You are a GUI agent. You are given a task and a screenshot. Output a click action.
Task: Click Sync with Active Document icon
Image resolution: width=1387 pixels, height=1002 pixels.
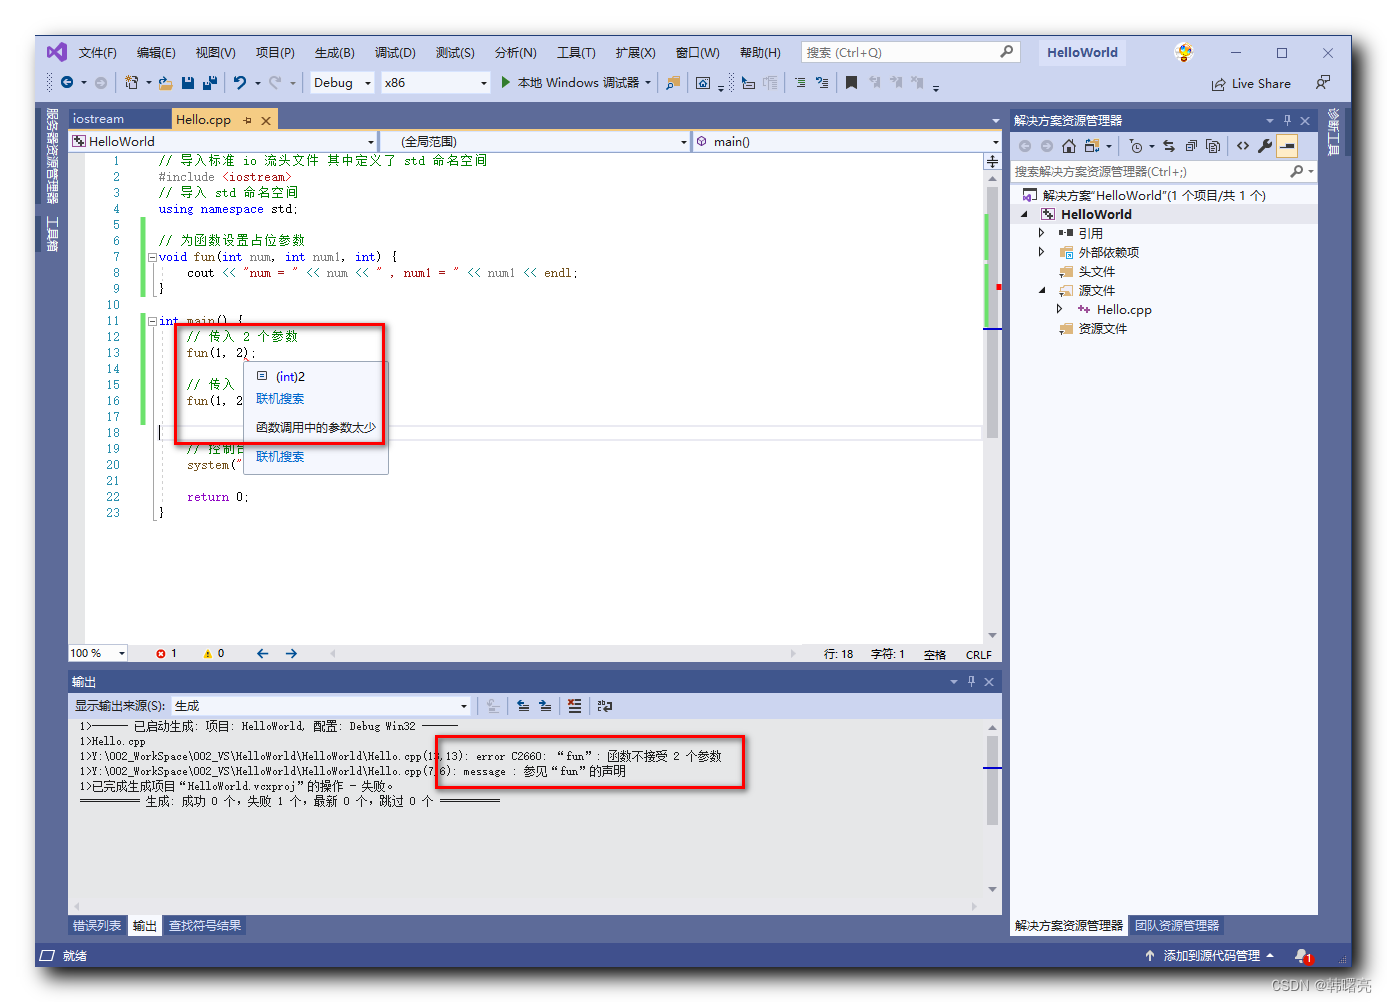1169,146
